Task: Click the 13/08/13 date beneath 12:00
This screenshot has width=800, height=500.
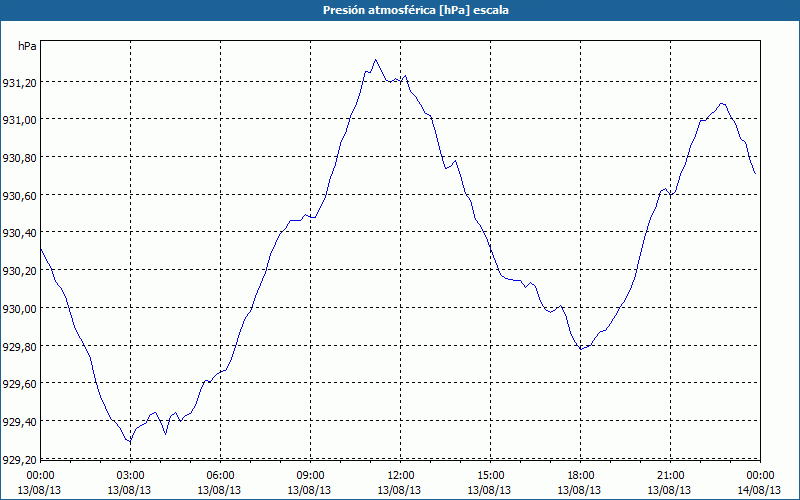Action: coord(399,490)
